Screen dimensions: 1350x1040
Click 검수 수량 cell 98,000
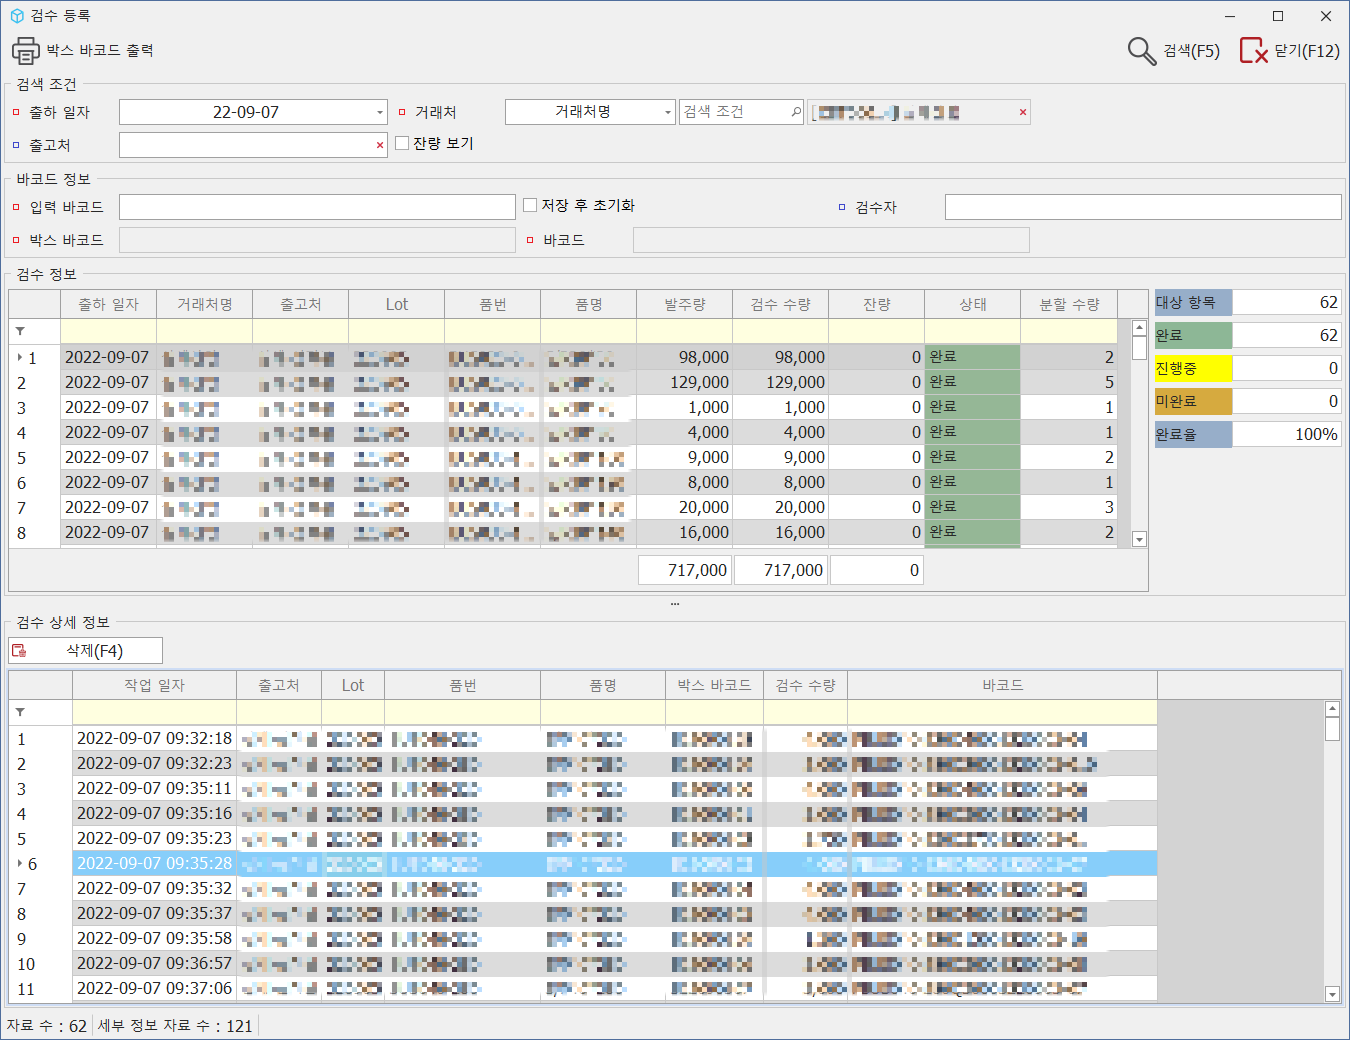[x=780, y=357]
